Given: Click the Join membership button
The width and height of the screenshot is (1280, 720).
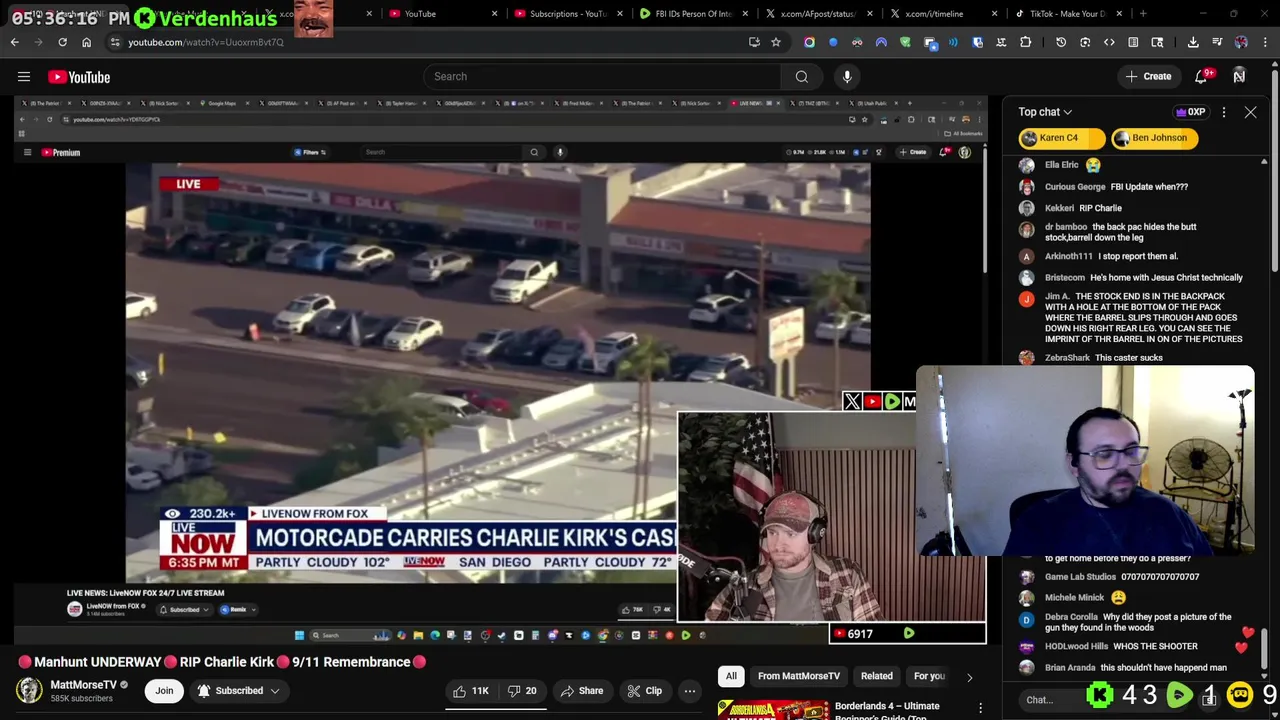Looking at the screenshot, I should click(x=164, y=691).
